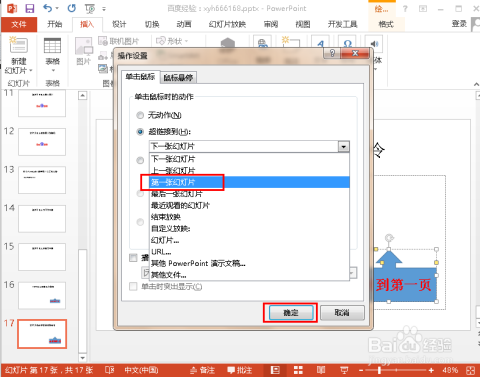Click the Audio speaker icon in ribbon
Screen dimensions: 480x377
click(374, 44)
